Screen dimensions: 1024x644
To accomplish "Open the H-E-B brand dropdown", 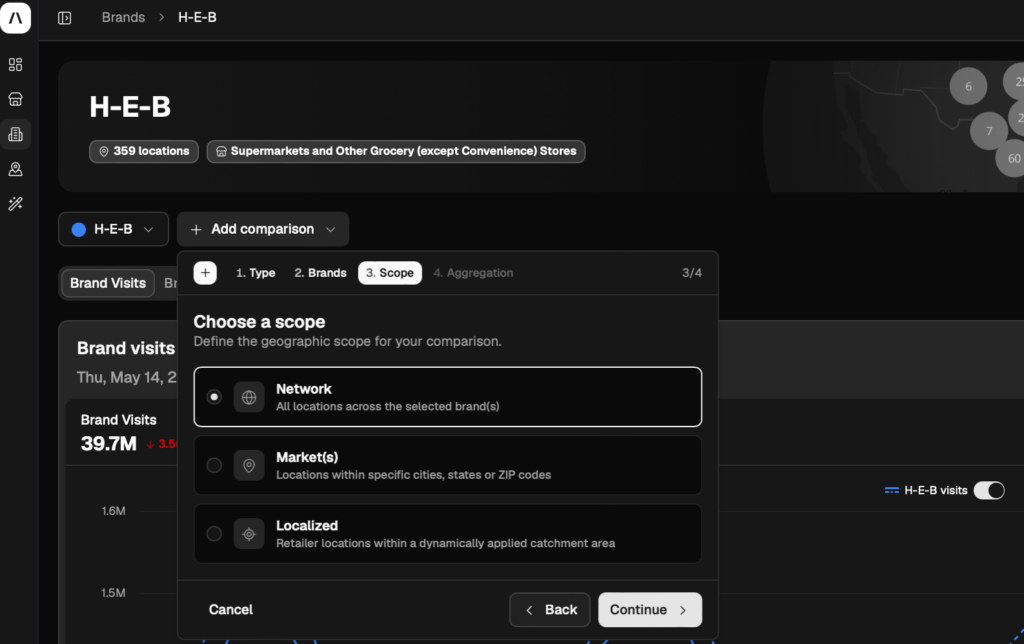I will (x=114, y=229).
